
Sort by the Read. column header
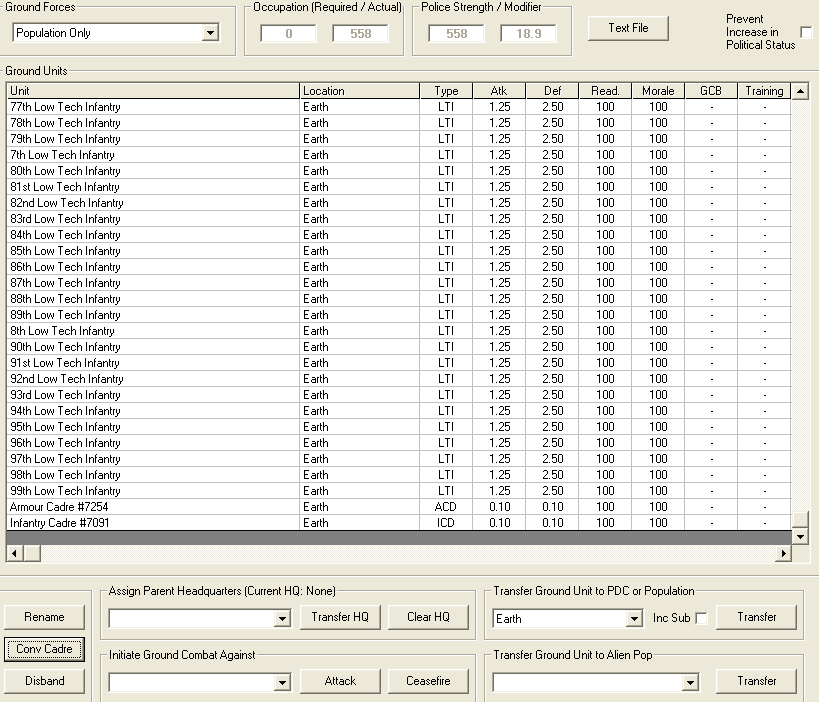click(x=605, y=91)
